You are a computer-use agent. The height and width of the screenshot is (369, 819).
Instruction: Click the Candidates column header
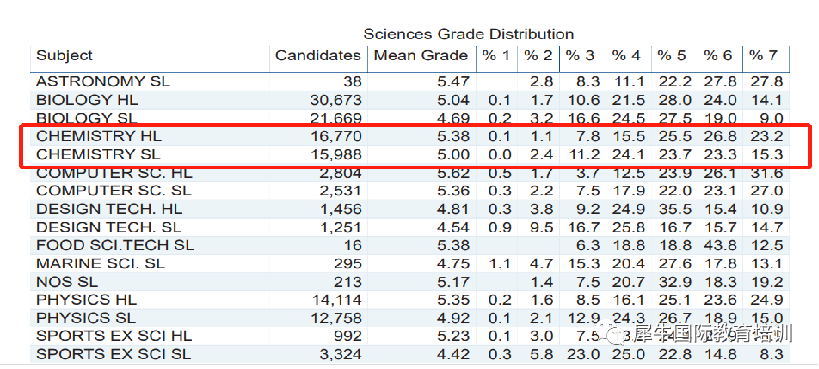click(318, 55)
